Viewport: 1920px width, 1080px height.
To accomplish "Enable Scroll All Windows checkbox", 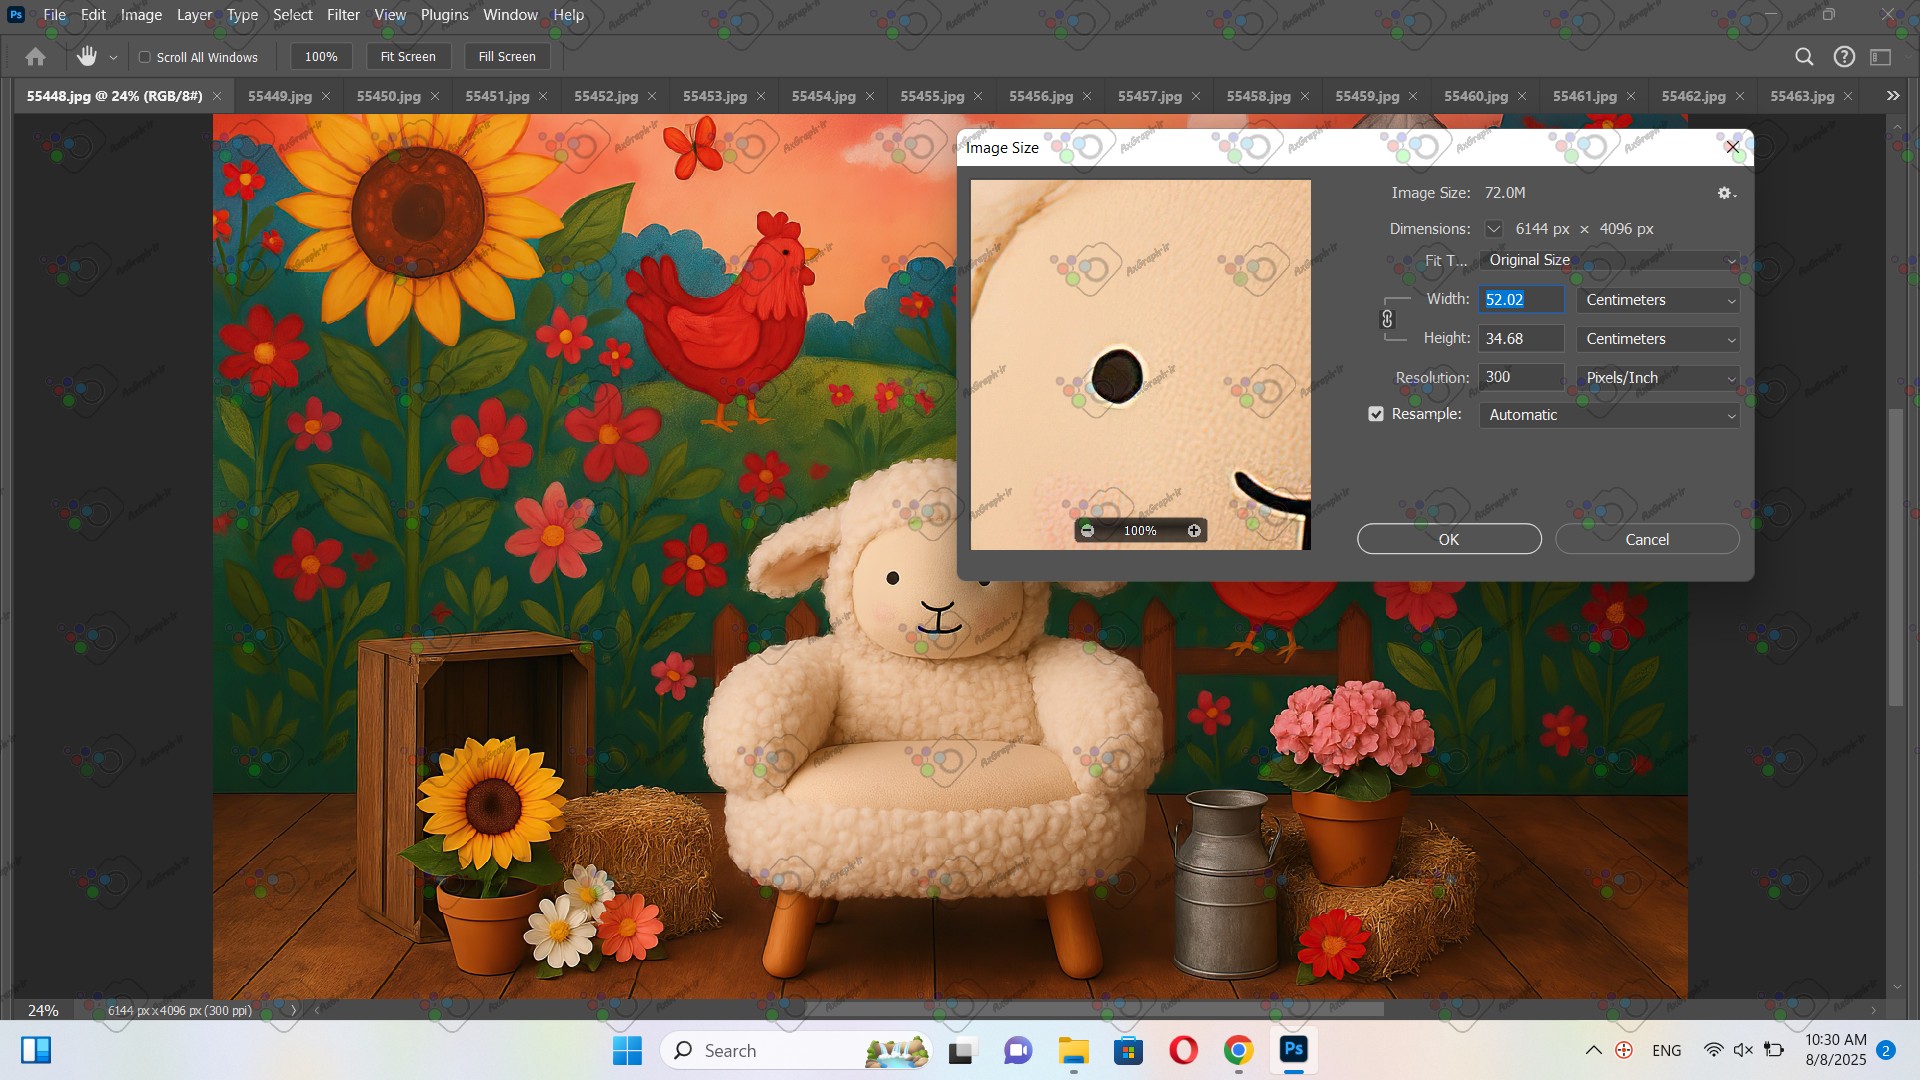I will [x=145, y=57].
